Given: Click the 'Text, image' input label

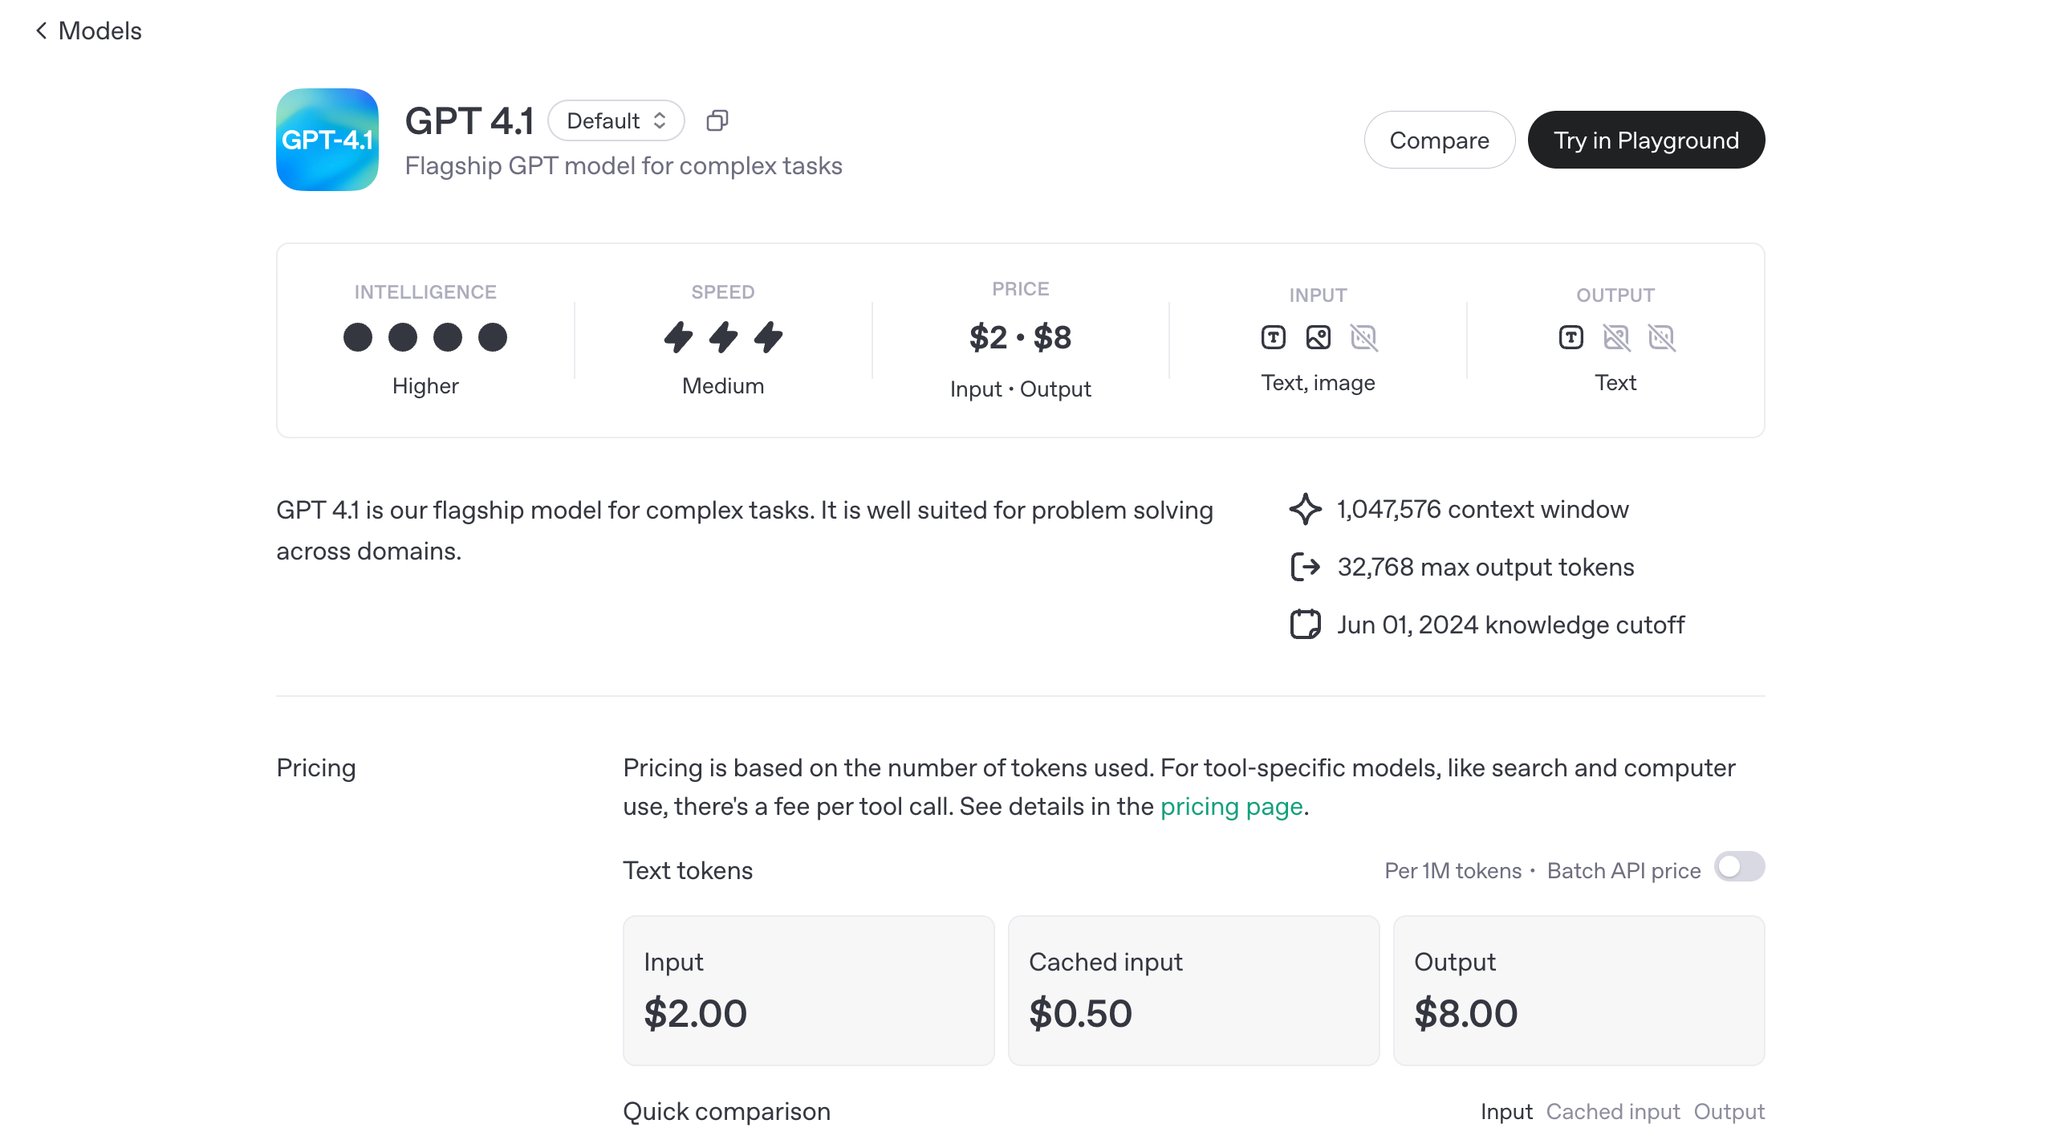Looking at the screenshot, I should coord(1318,383).
